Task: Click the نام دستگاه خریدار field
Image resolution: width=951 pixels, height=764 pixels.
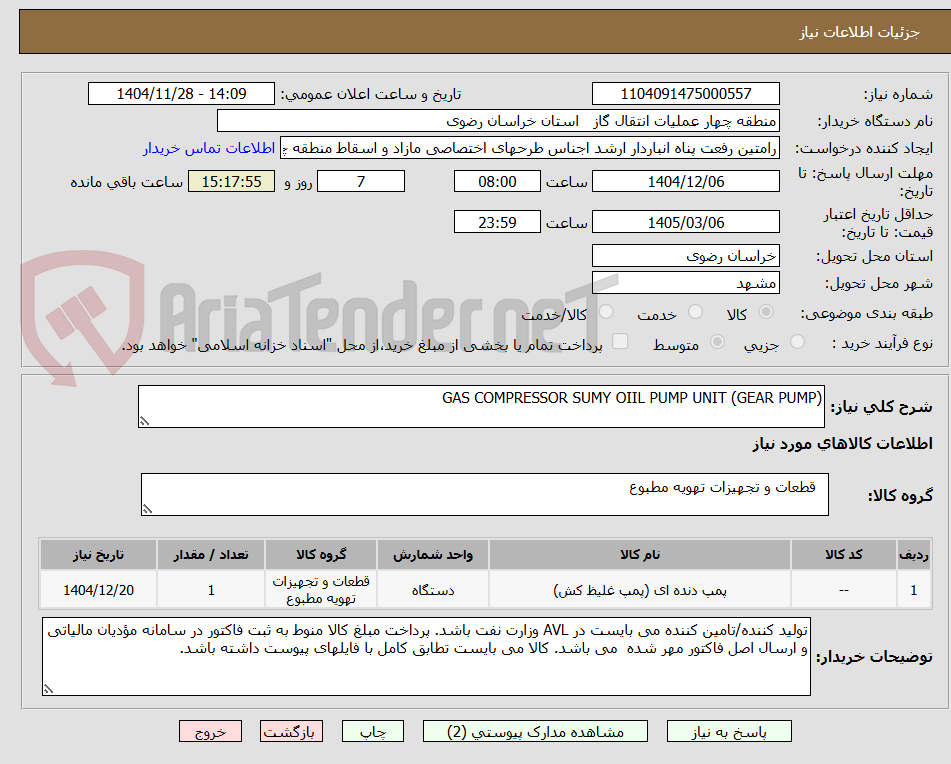Action: [x=498, y=121]
